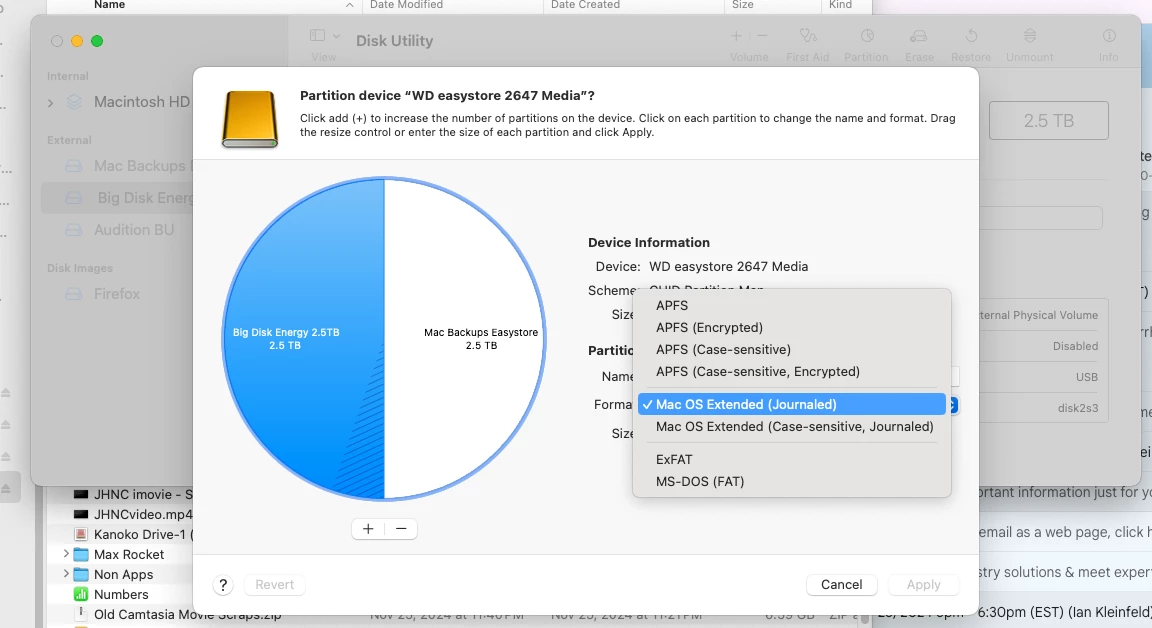
Task: Open the View options chevron
Action: point(336,35)
